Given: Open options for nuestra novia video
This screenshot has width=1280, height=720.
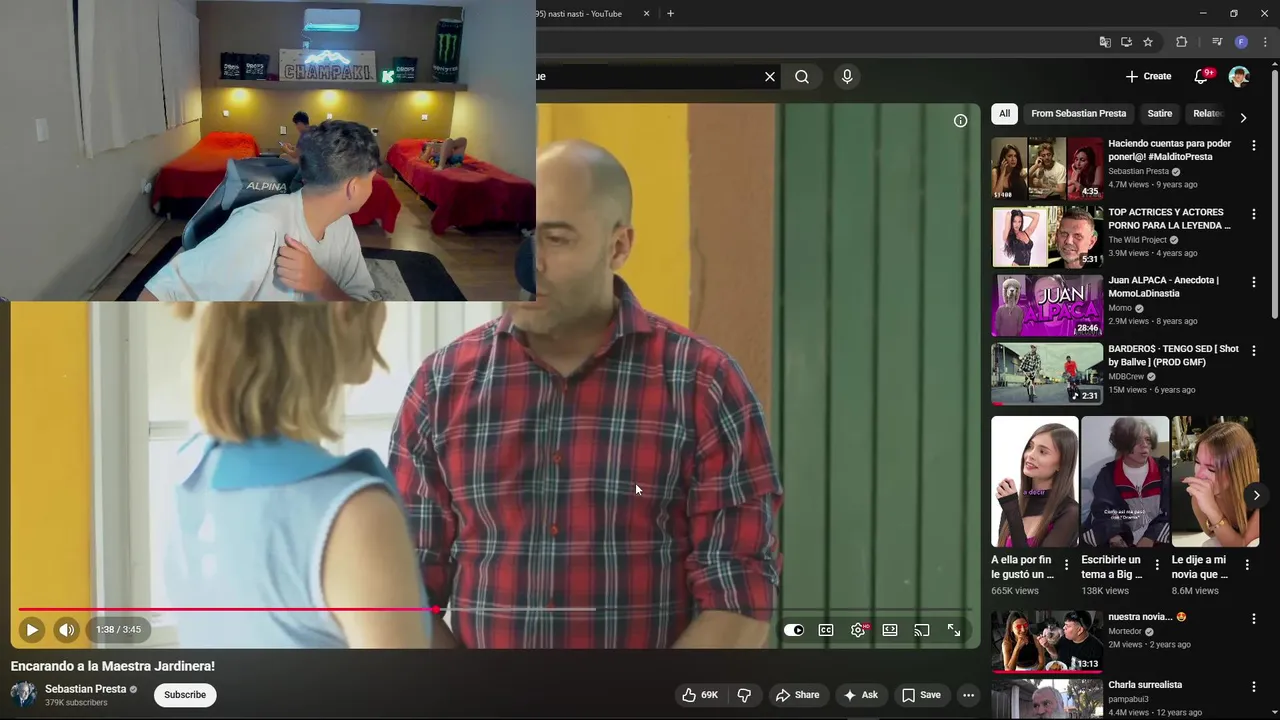Looking at the screenshot, I should pyautogui.click(x=1254, y=619).
